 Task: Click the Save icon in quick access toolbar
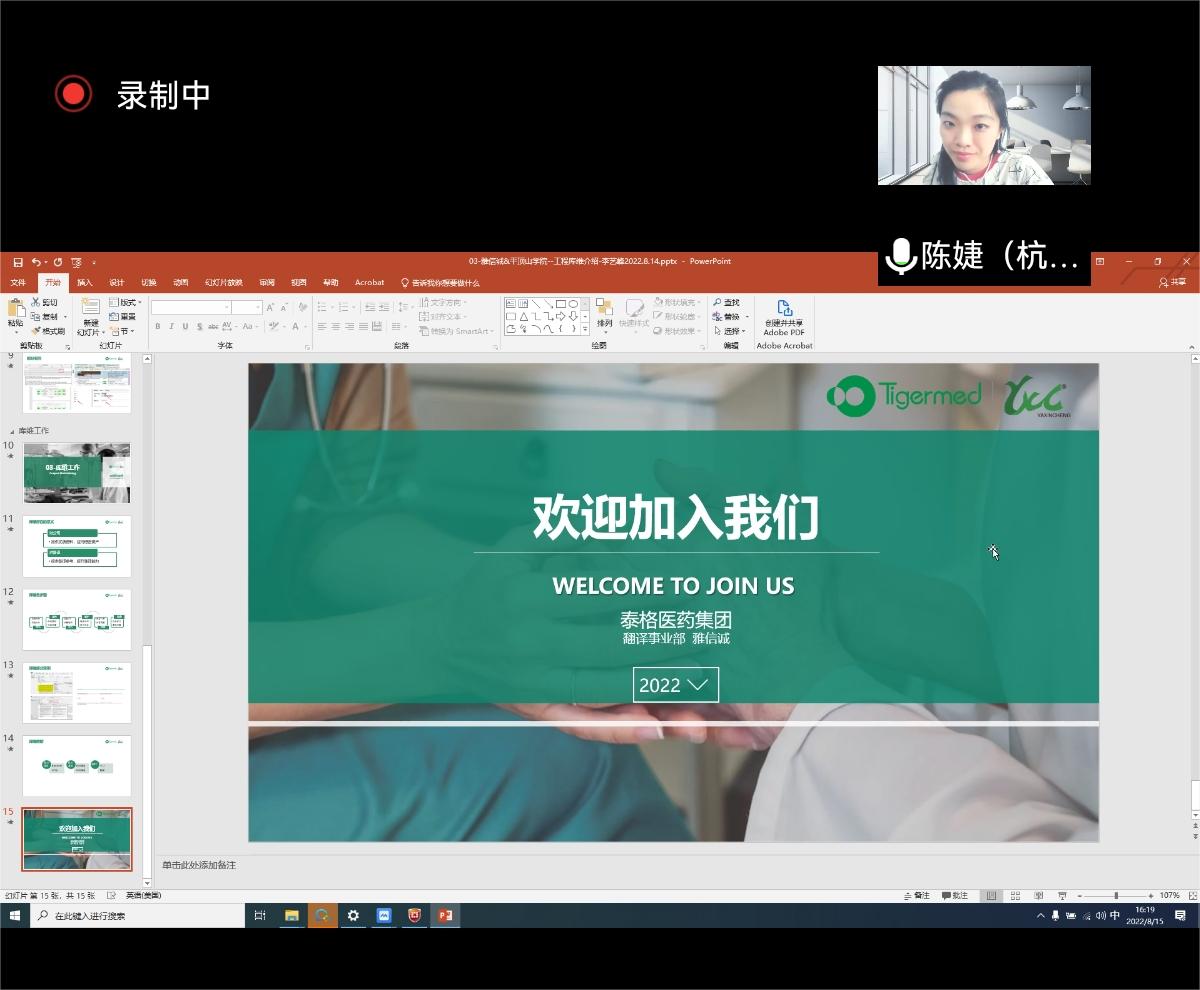[18, 262]
